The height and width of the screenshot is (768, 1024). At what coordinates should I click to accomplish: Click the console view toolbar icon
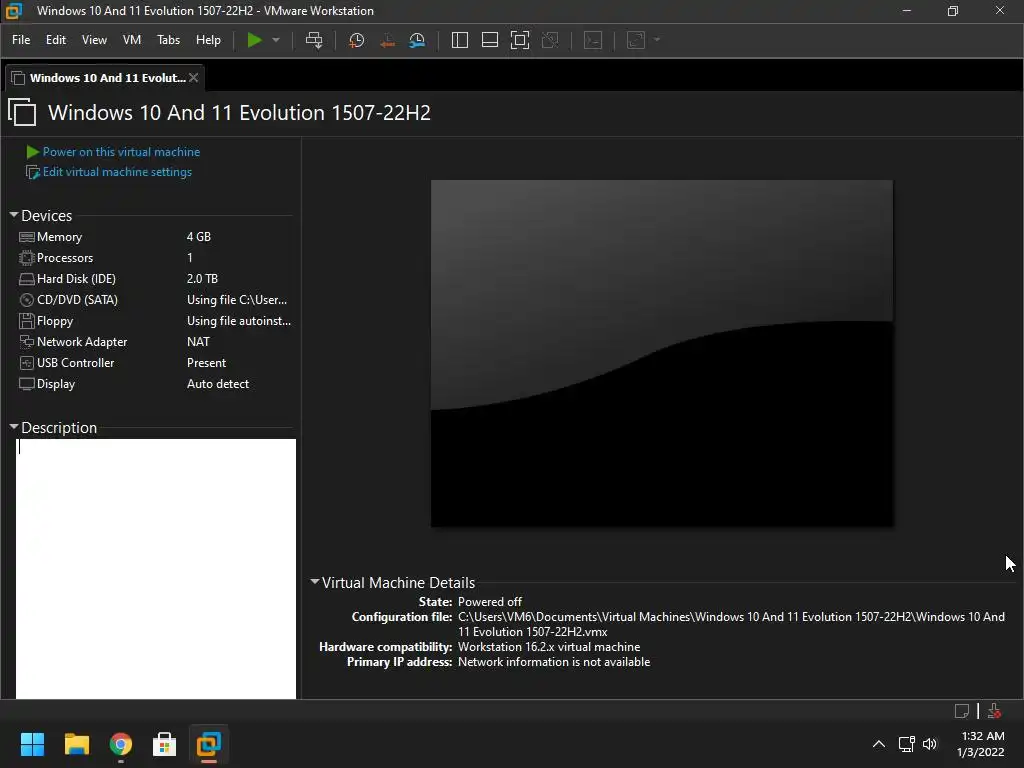point(593,40)
